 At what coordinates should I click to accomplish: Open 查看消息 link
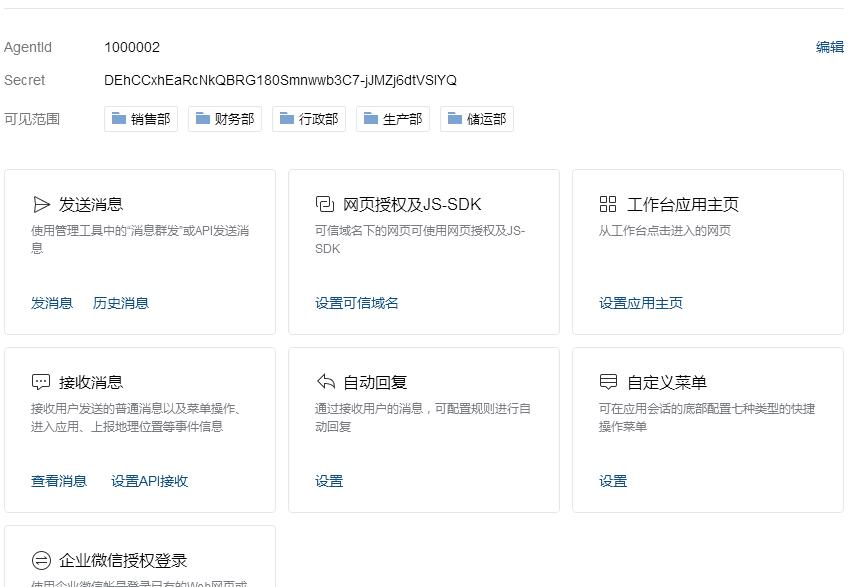point(59,481)
